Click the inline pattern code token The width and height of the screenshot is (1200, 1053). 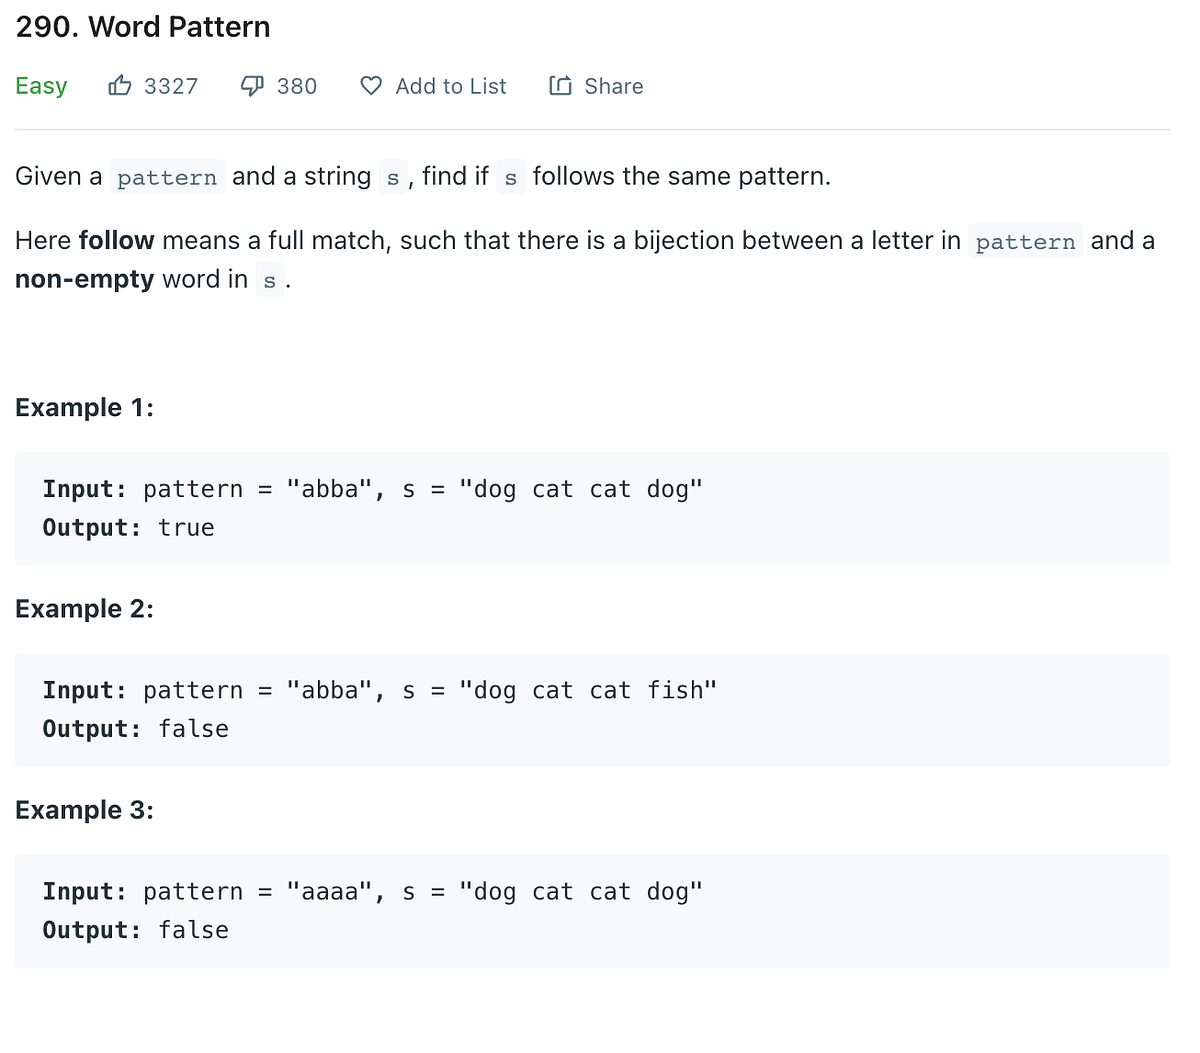[x=167, y=177]
